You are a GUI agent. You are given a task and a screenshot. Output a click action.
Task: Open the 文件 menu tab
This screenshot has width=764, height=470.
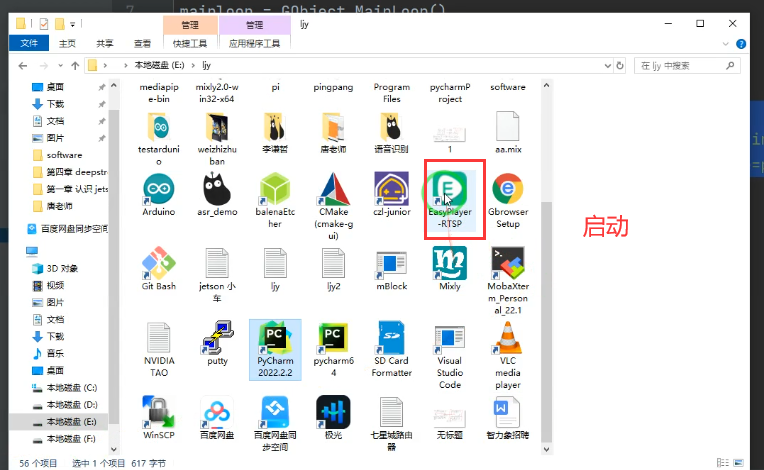(x=29, y=43)
